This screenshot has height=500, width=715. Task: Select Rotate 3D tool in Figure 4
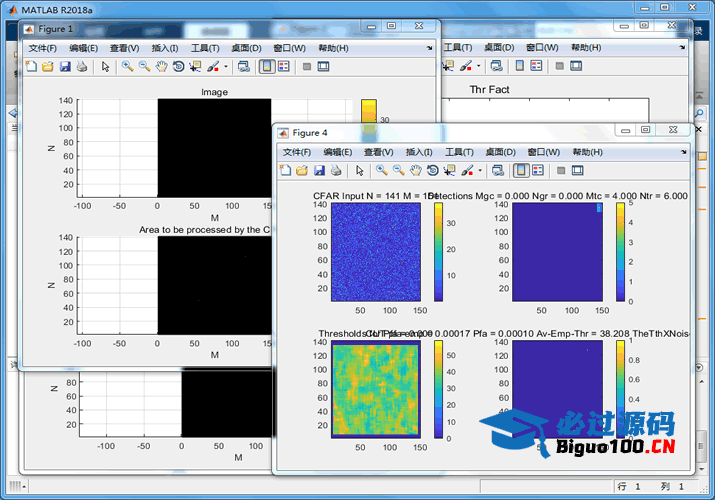point(432,170)
